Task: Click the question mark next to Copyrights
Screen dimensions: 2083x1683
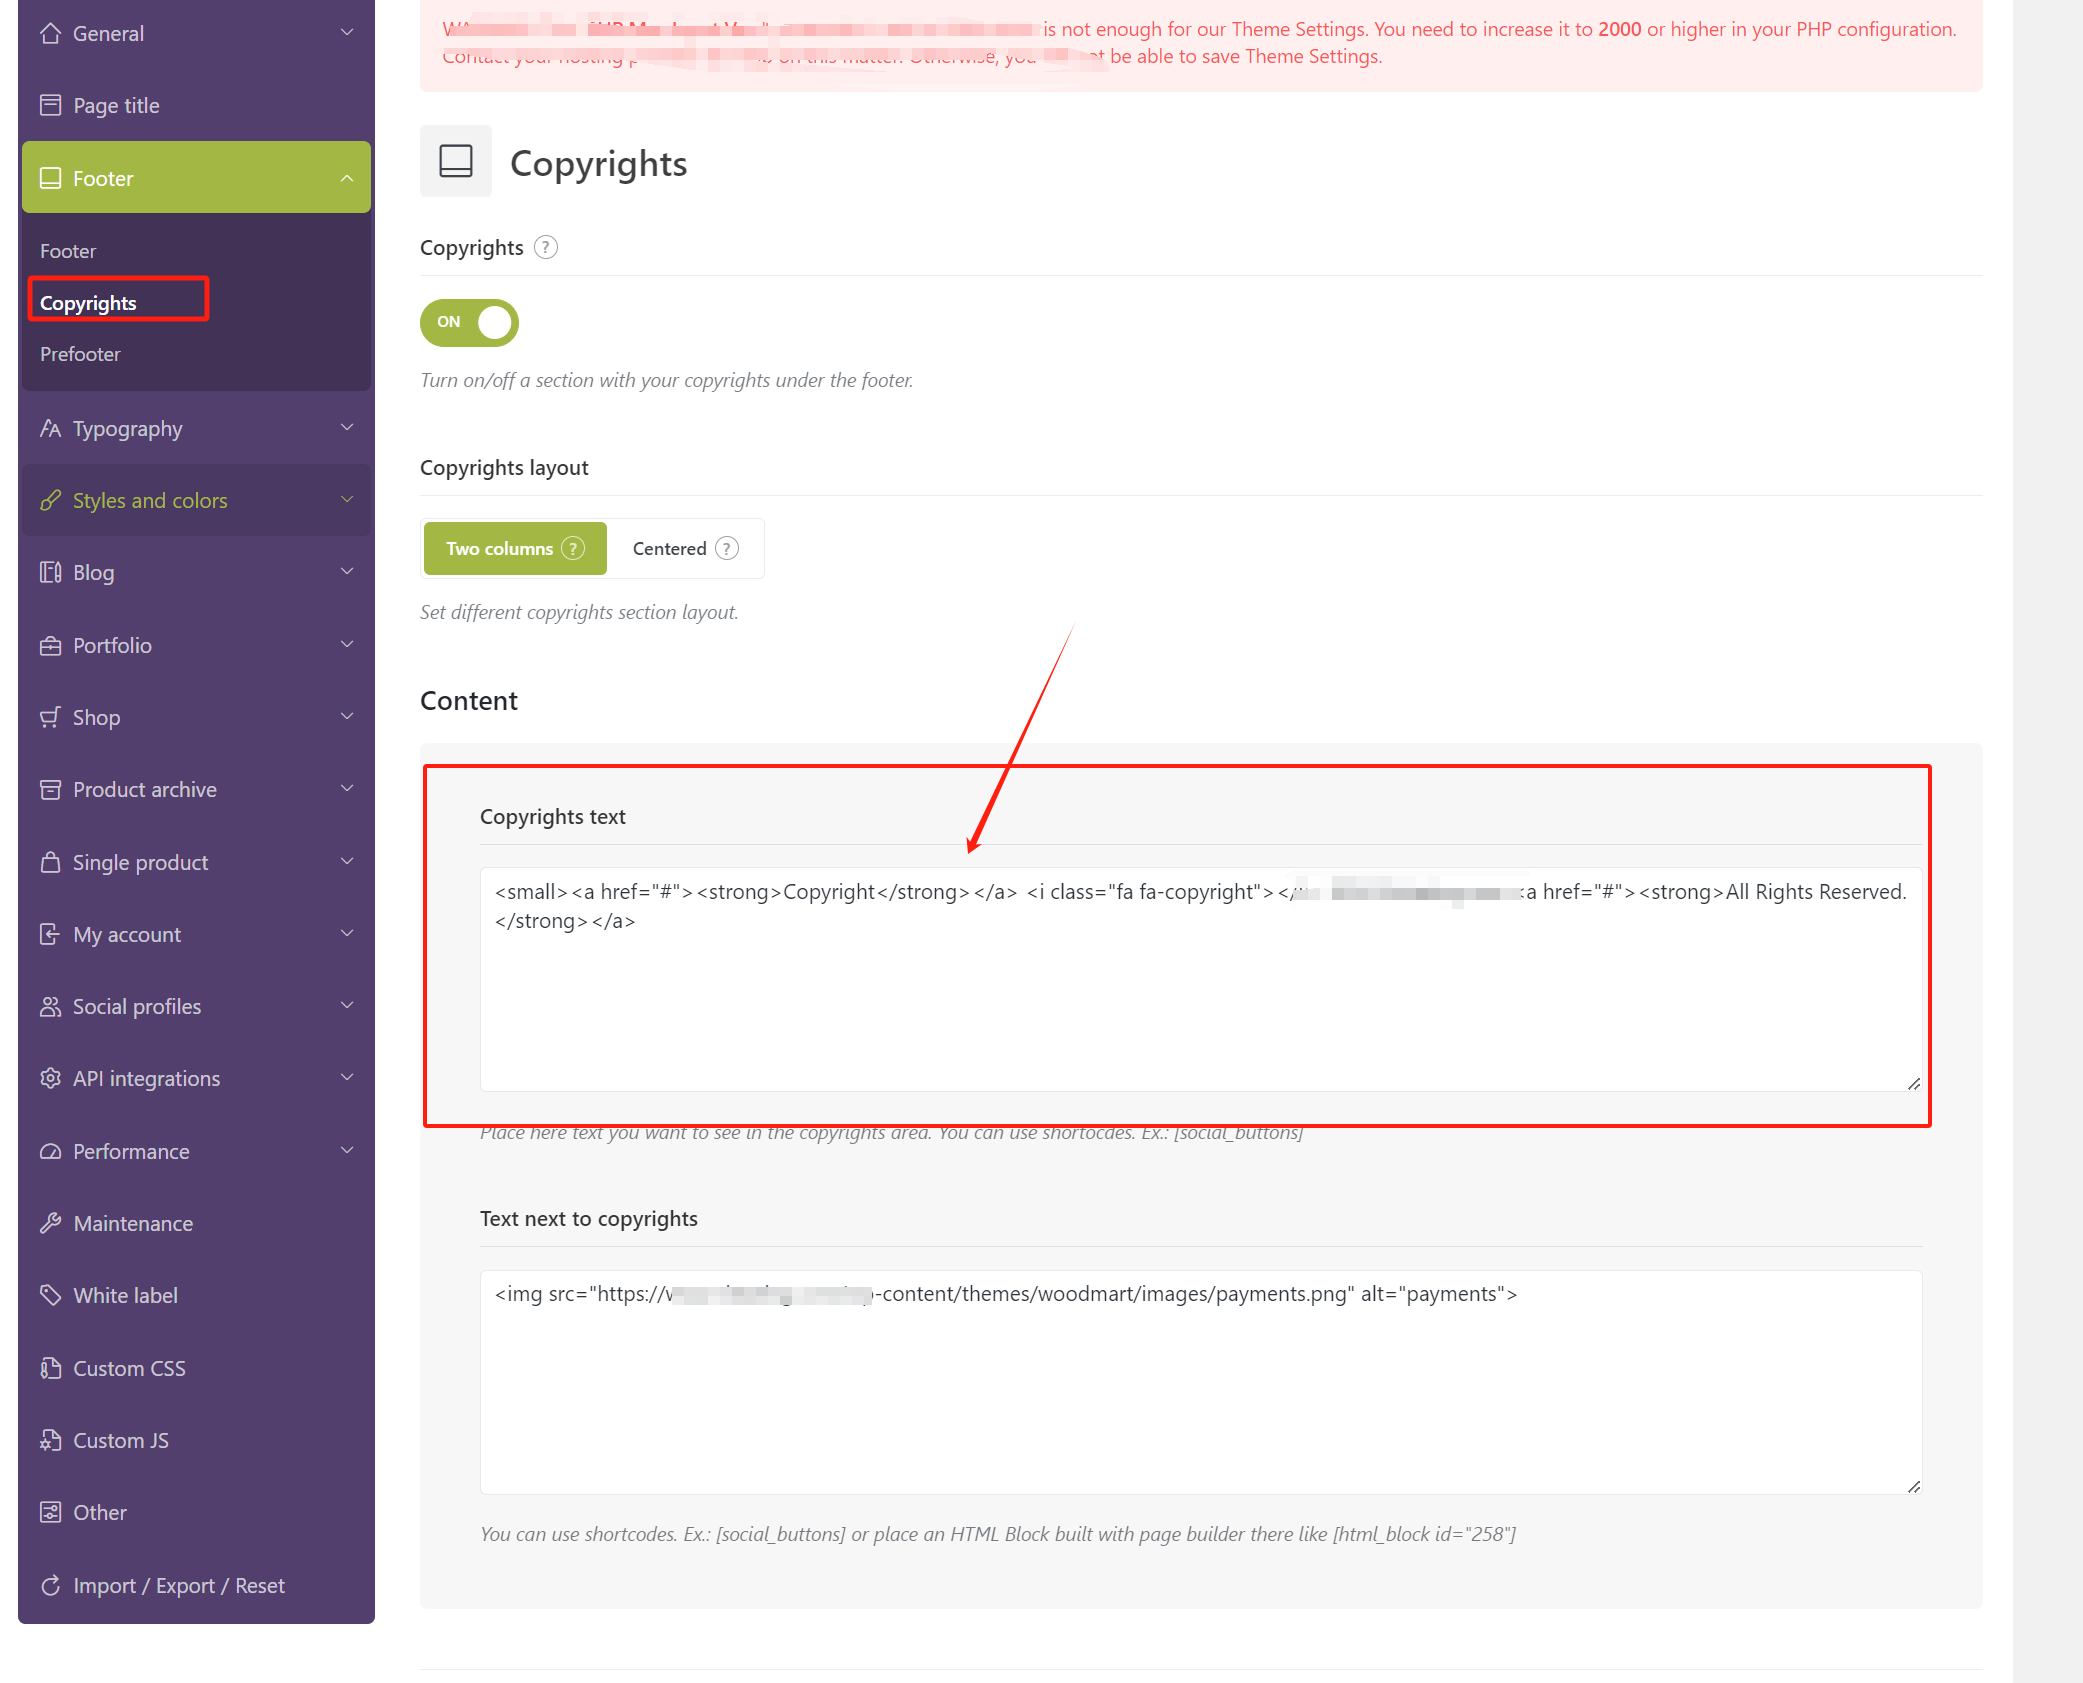Action: tap(548, 247)
